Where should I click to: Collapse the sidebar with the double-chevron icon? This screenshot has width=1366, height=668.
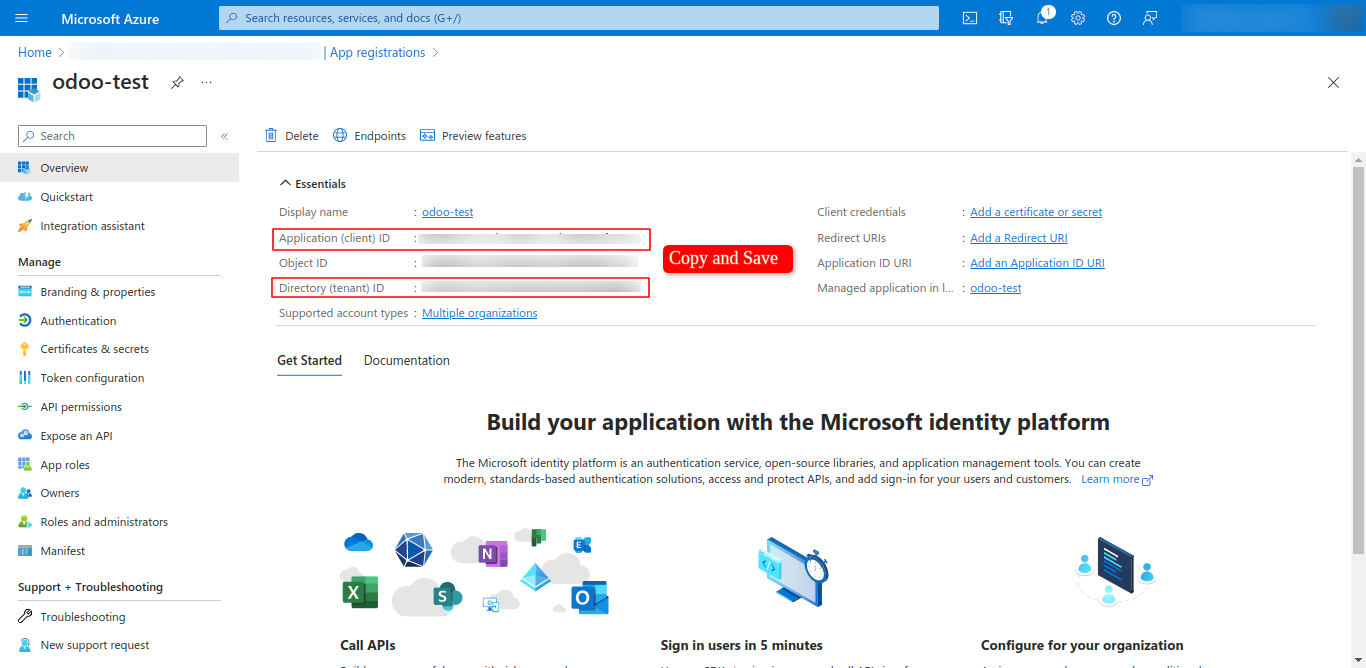[225, 136]
